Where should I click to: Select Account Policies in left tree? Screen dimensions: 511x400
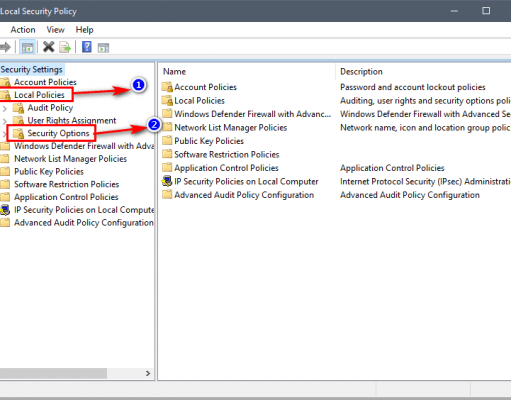[45, 82]
